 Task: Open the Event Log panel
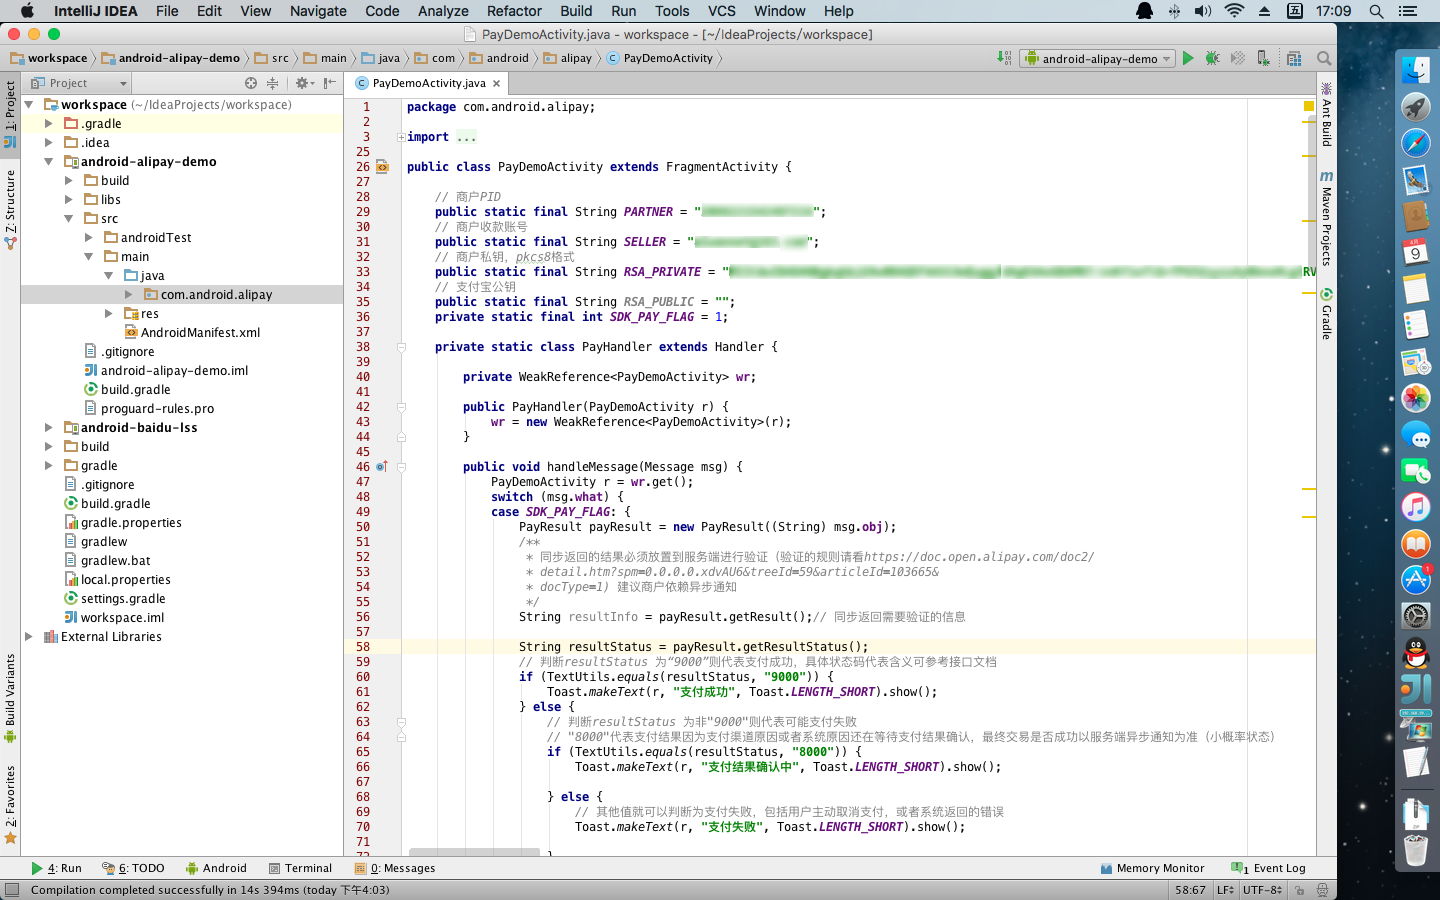[1269, 868]
